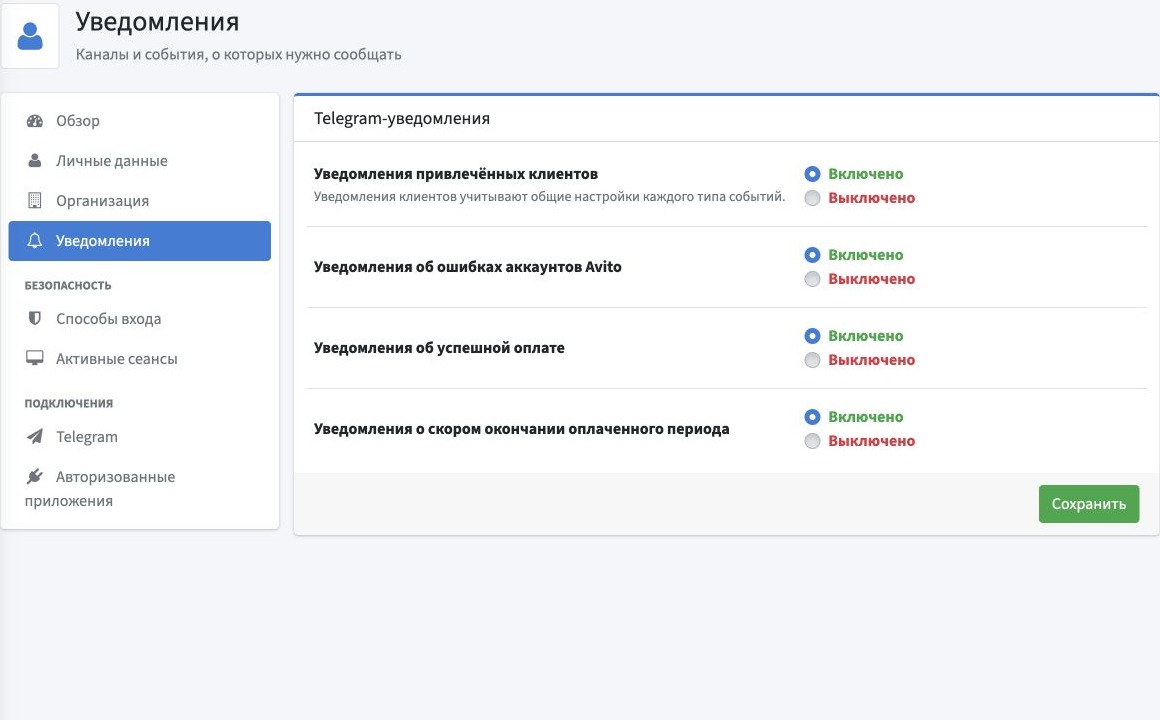Enable Включено for привлечённых клиентов notifications
Viewport: 1160px width, 720px height.
(x=812, y=174)
